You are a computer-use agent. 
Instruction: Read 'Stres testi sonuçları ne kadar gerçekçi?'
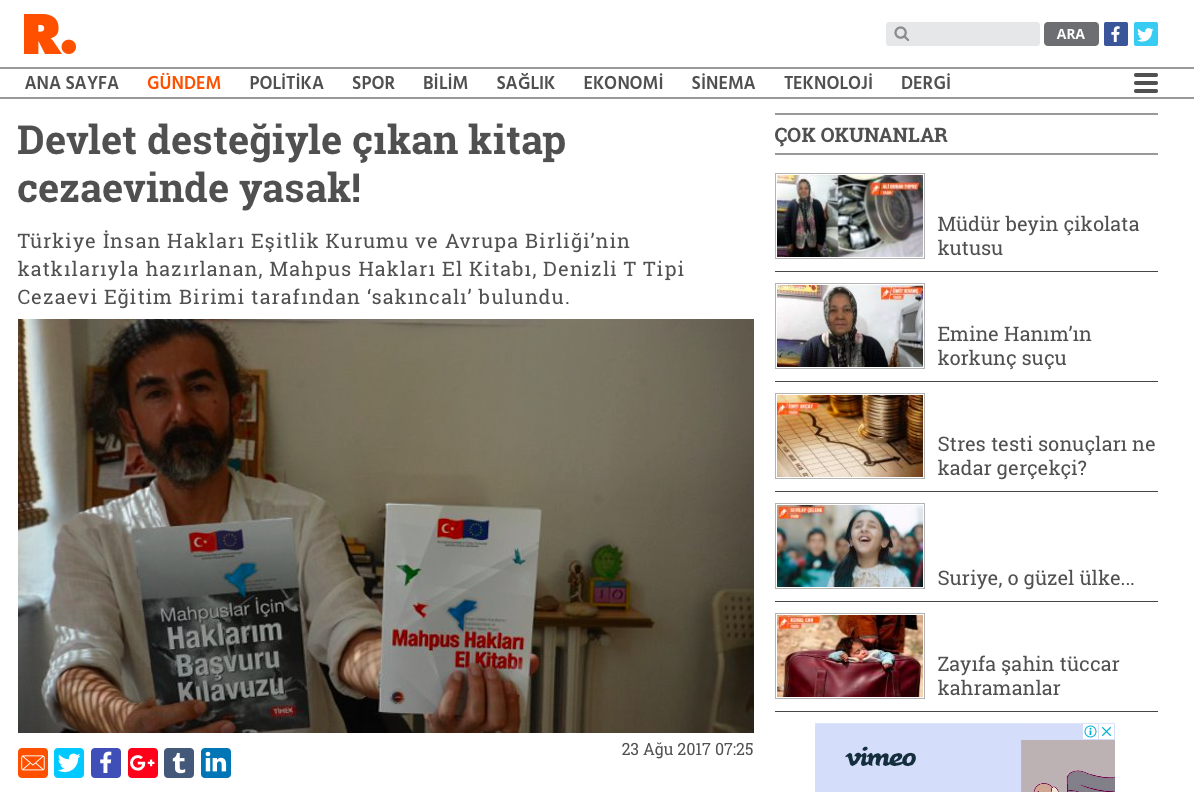click(1046, 455)
